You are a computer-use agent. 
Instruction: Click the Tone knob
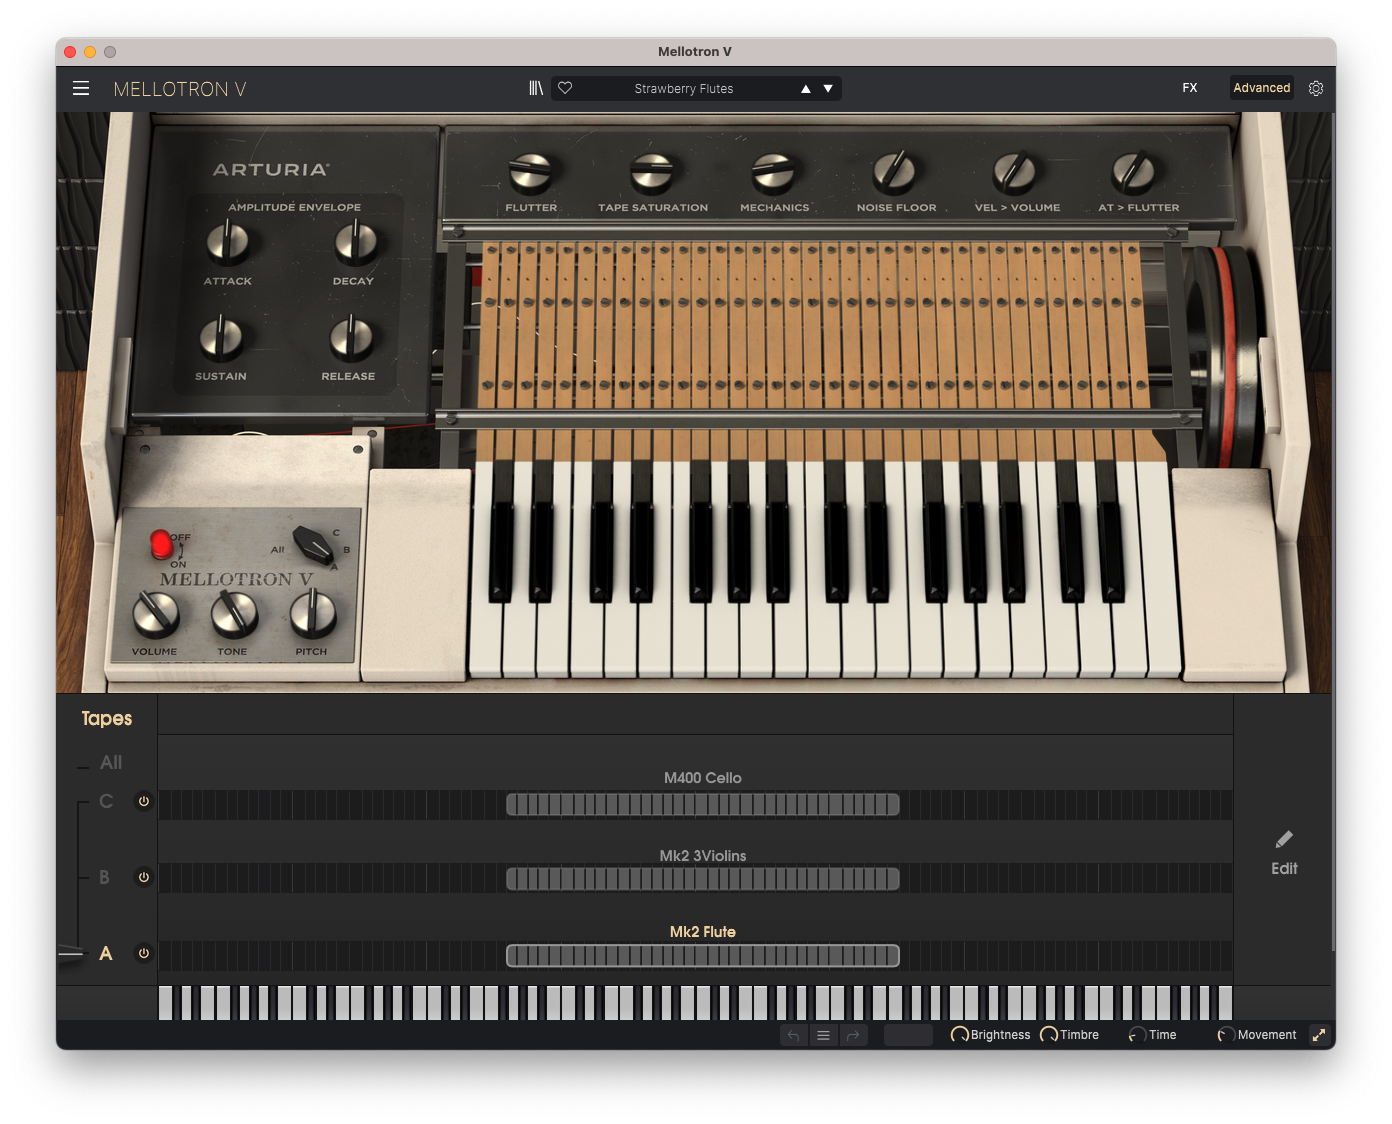[235, 615]
